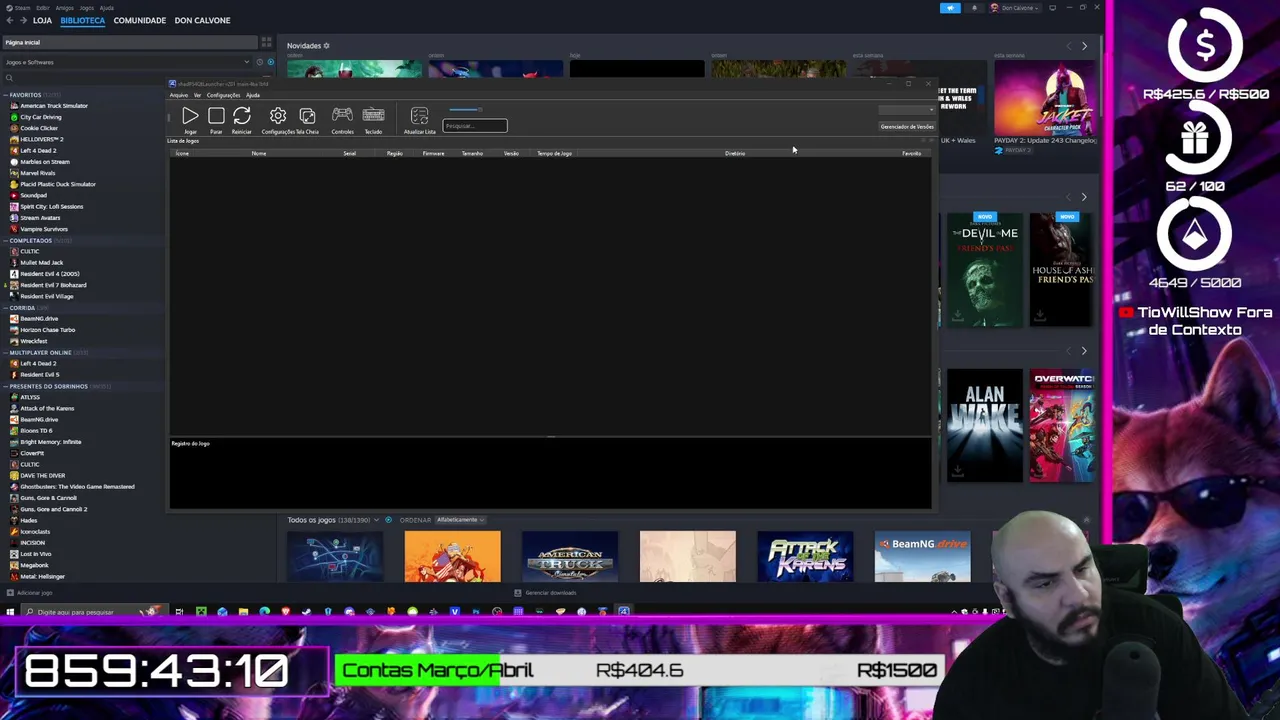Open Amigos menu in Steam window

67,7
